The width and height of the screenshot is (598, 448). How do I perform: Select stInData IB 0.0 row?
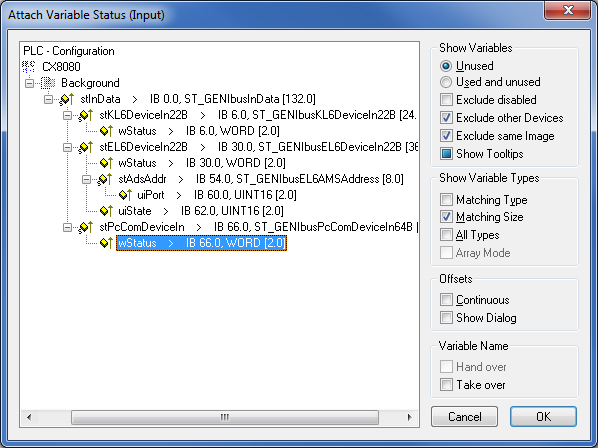coord(198,99)
